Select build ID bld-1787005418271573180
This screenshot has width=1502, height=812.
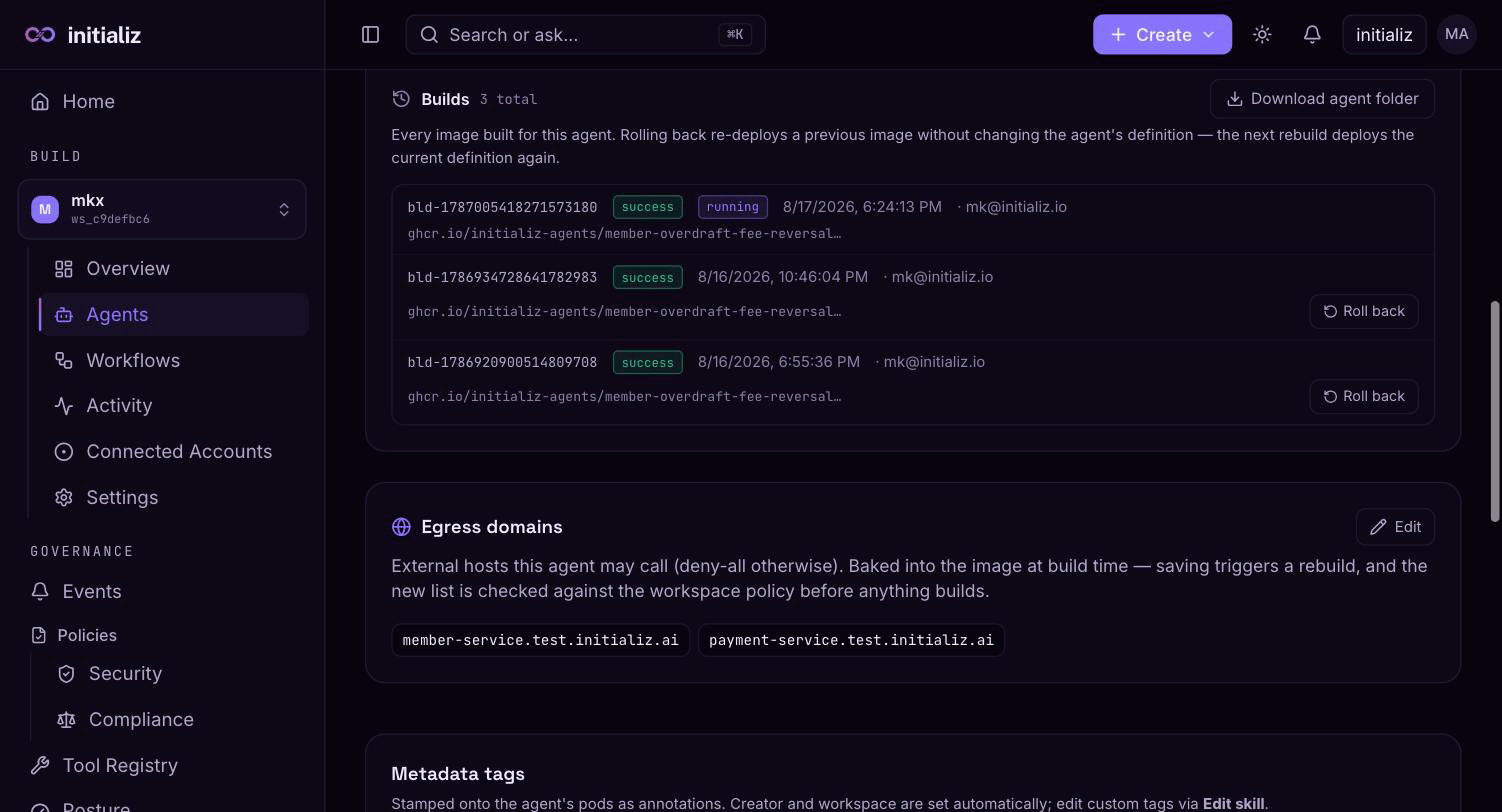point(502,208)
